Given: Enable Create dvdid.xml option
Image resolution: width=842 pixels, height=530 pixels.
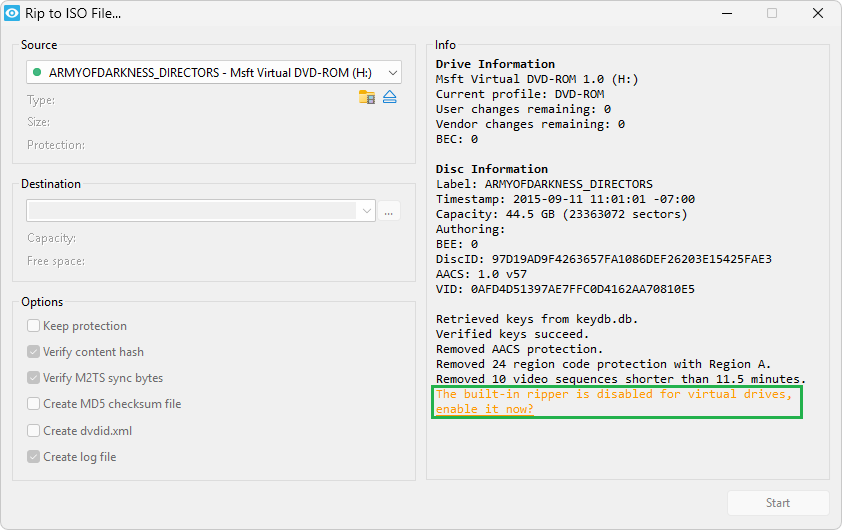Looking at the screenshot, I should pos(34,431).
